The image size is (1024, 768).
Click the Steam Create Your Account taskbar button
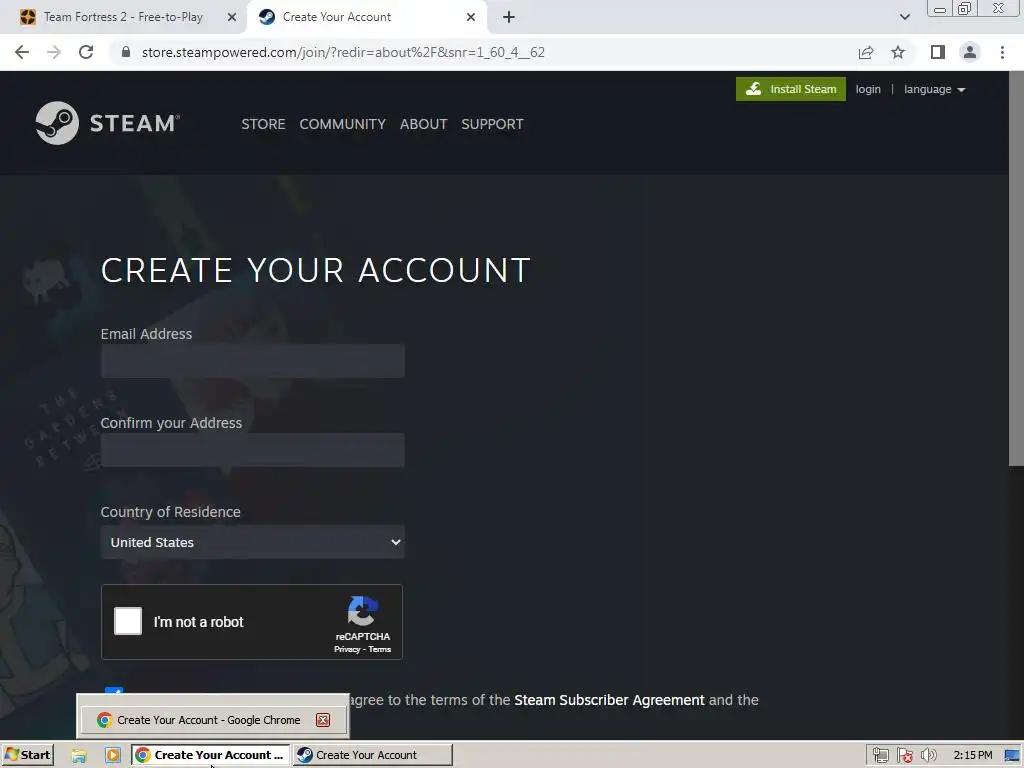[x=372, y=755]
